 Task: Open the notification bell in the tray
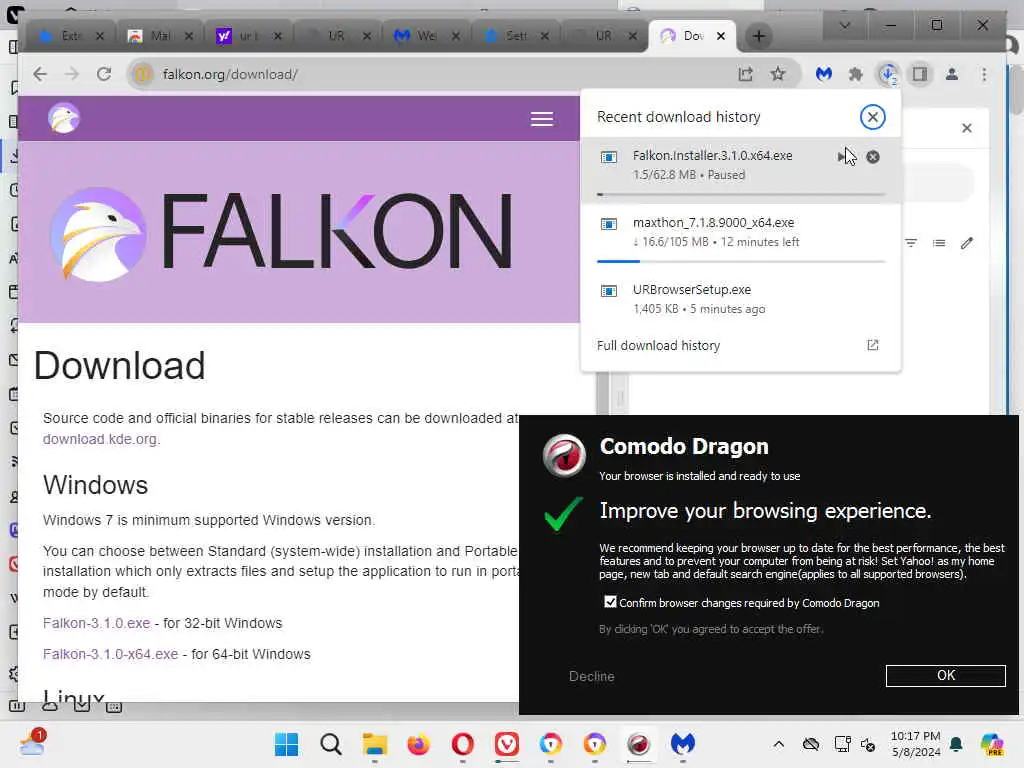(x=956, y=744)
